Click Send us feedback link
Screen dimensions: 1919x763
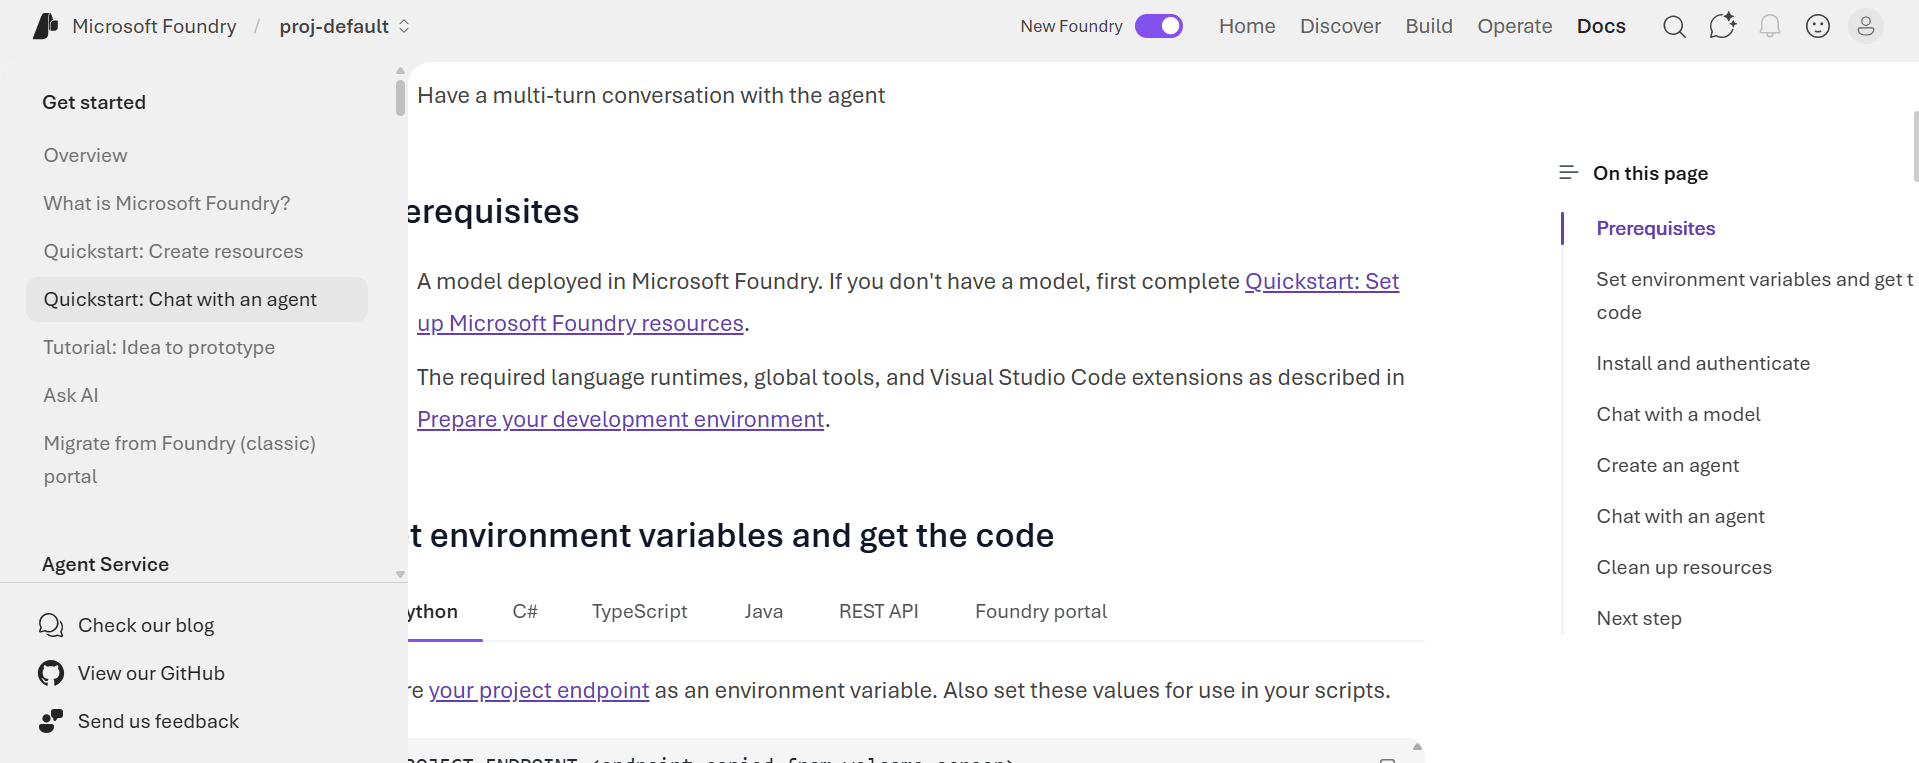tap(158, 721)
